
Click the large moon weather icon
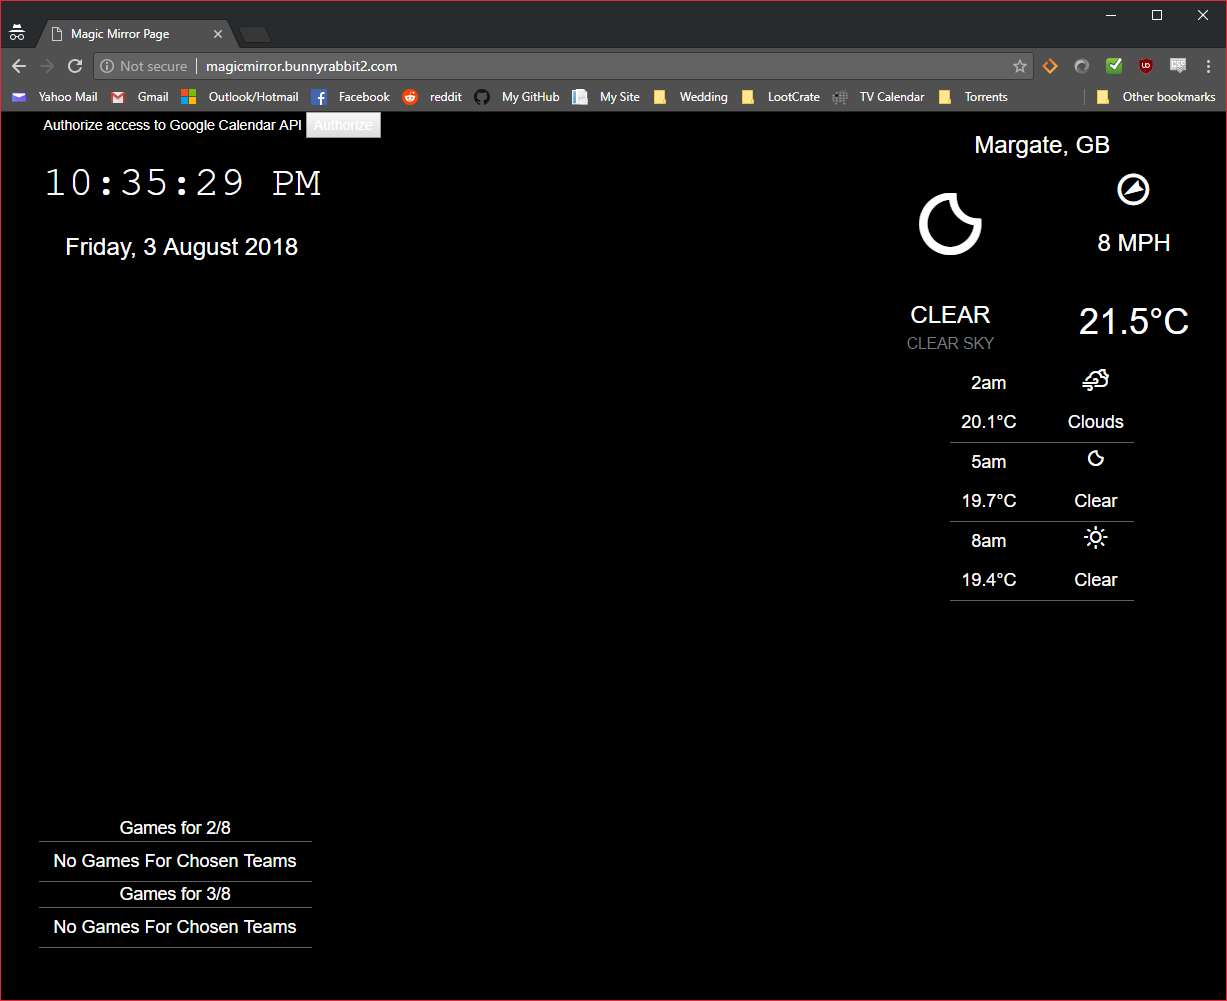(950, 224)
